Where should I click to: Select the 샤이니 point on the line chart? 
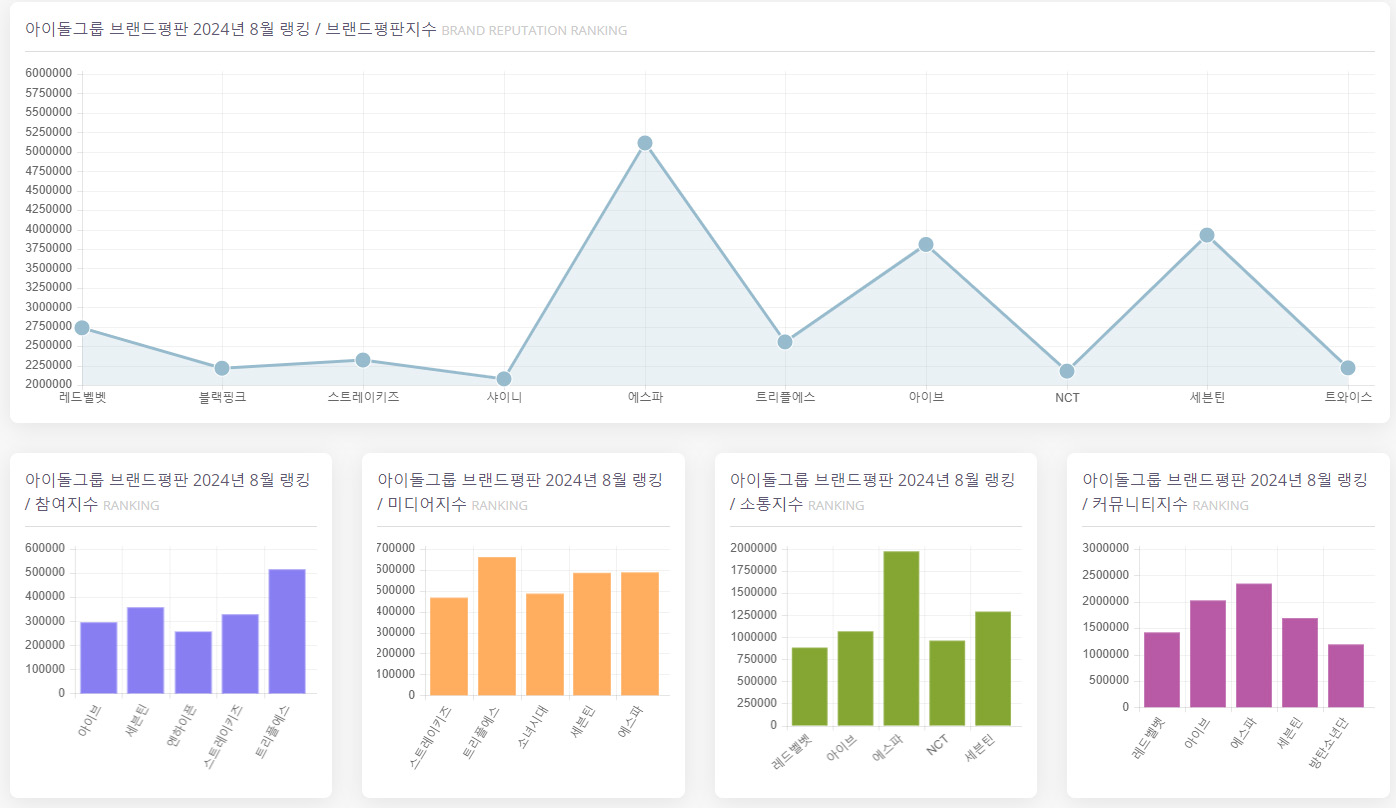pos(504,379)
